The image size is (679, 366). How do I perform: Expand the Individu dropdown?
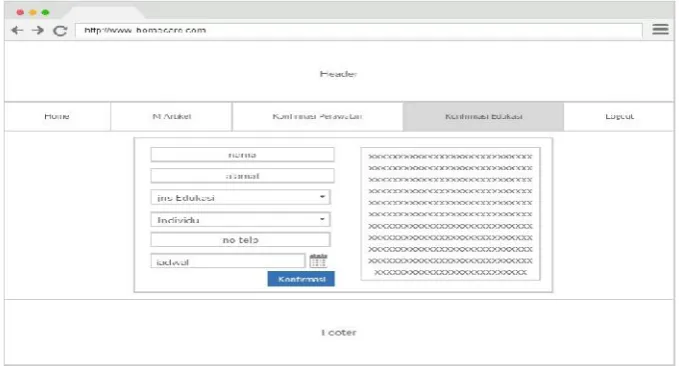(240, 220)
